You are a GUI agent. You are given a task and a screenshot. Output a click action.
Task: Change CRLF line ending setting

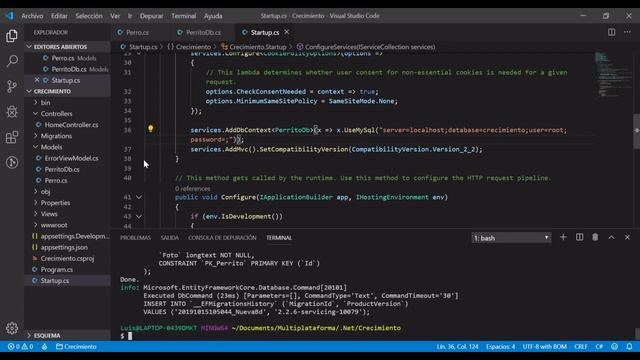[580, 347]
